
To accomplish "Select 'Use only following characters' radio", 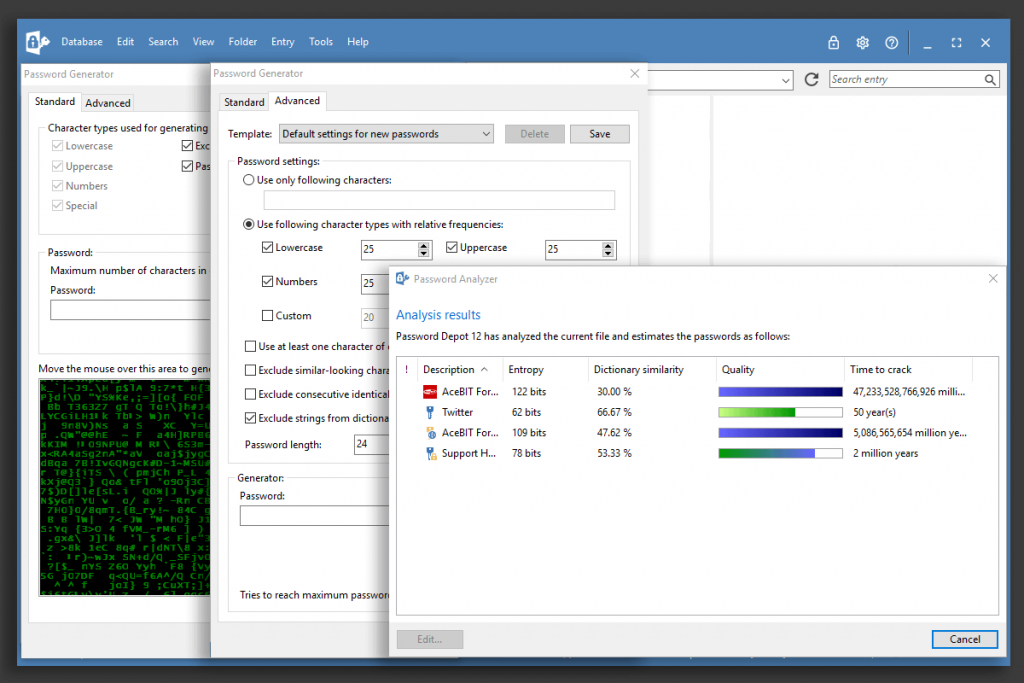I will coord(249,180).
